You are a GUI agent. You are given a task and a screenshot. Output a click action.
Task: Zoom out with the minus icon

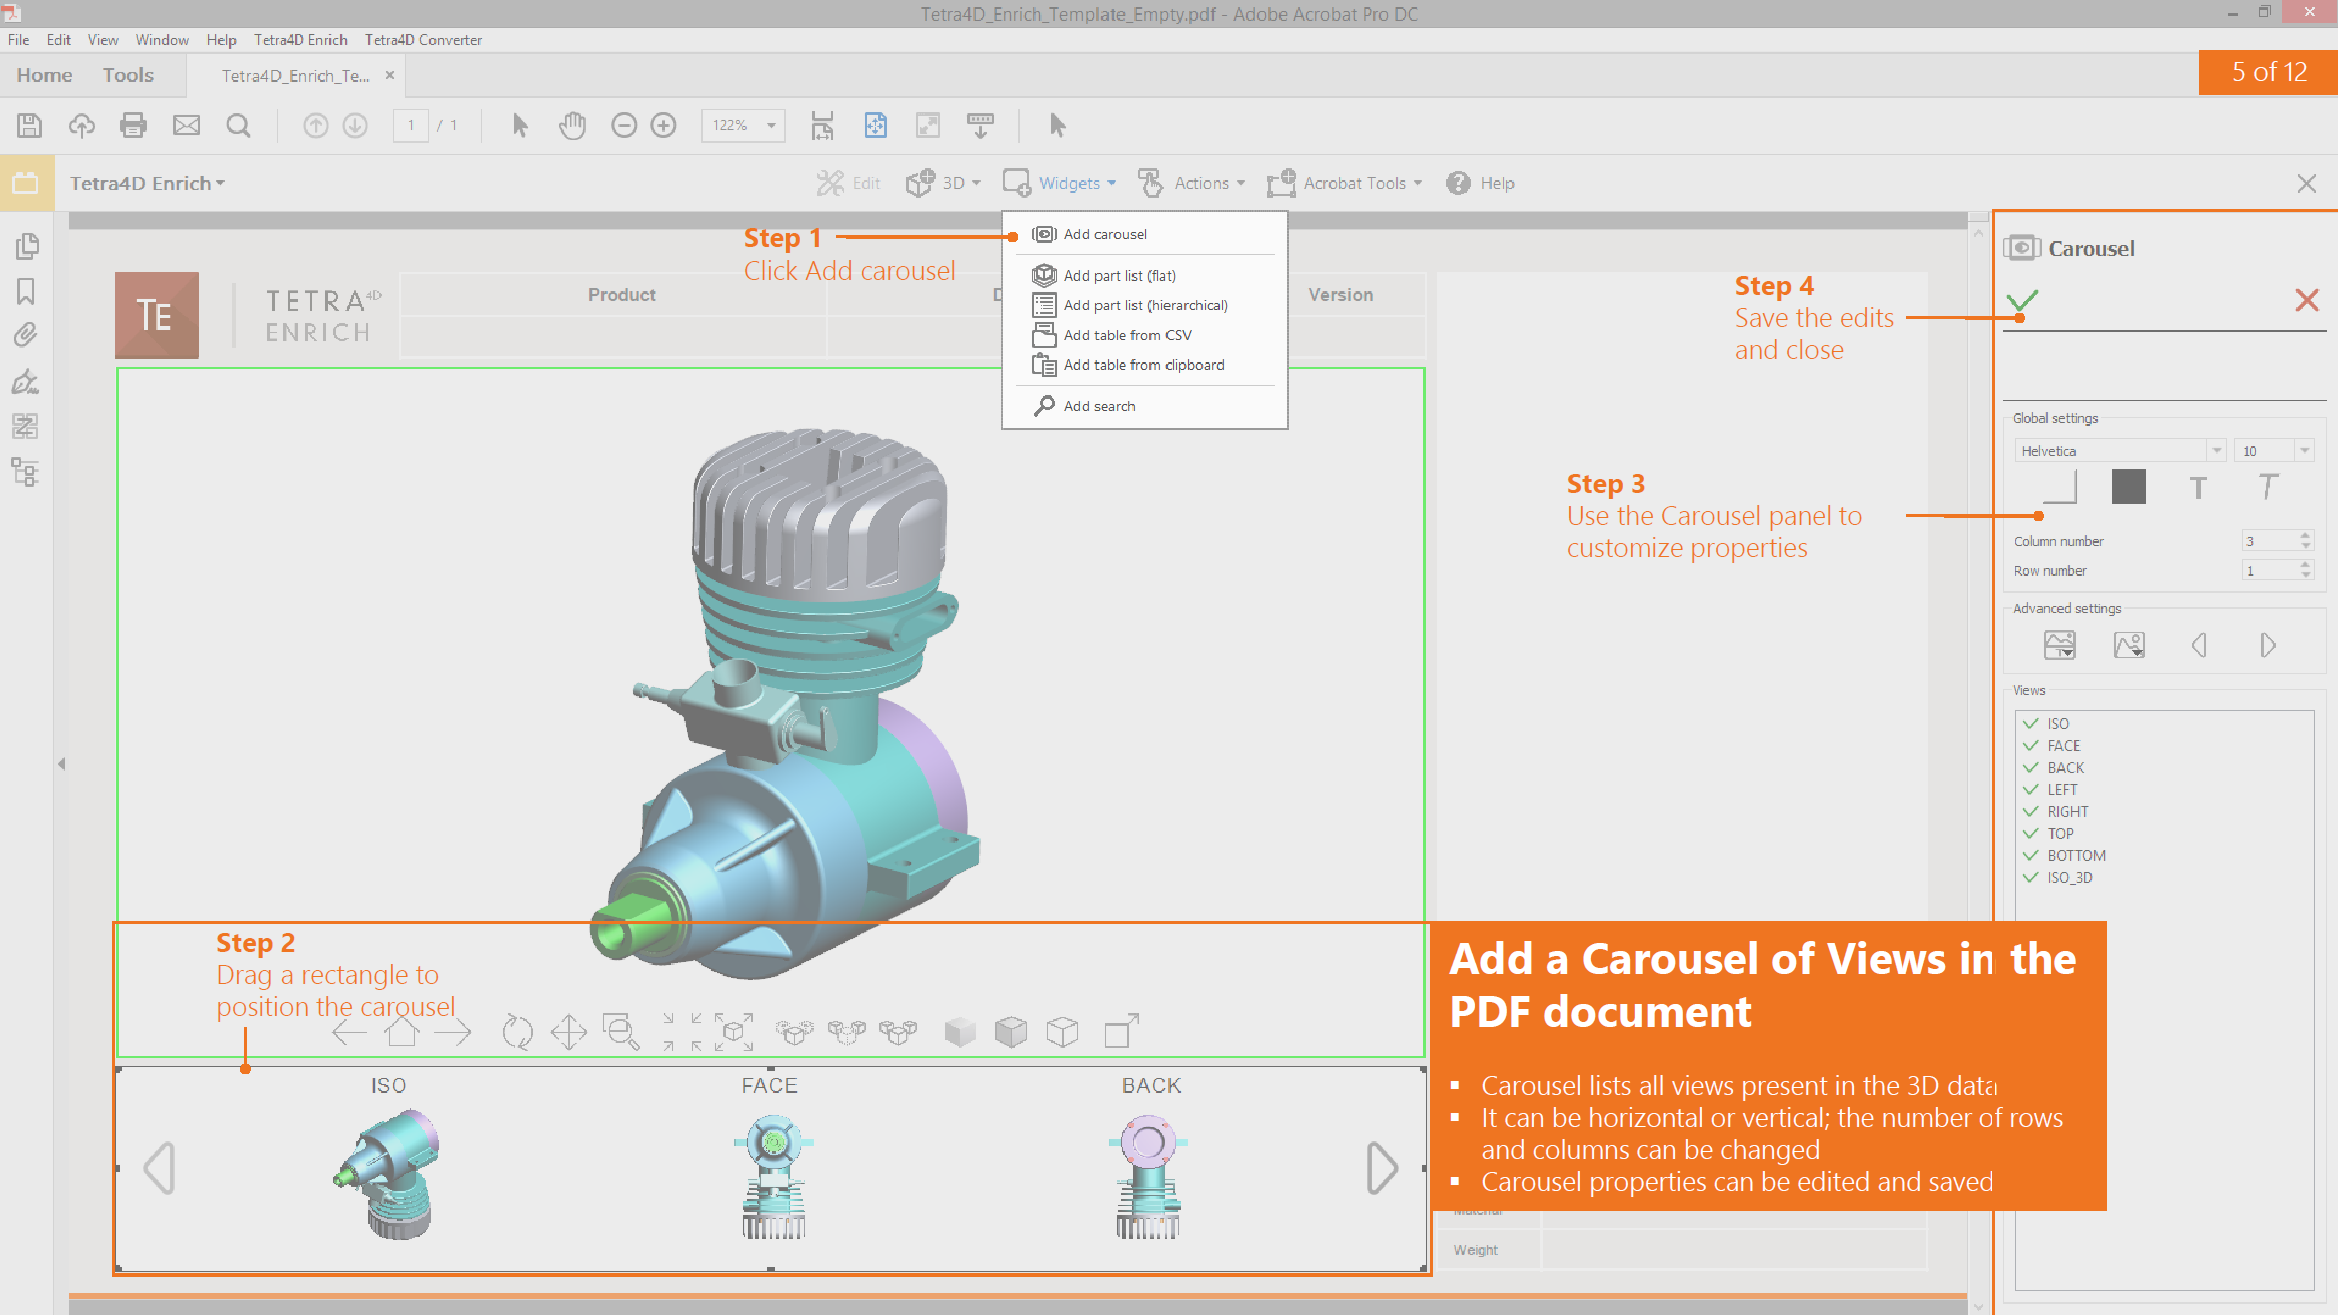click(624, 125)
